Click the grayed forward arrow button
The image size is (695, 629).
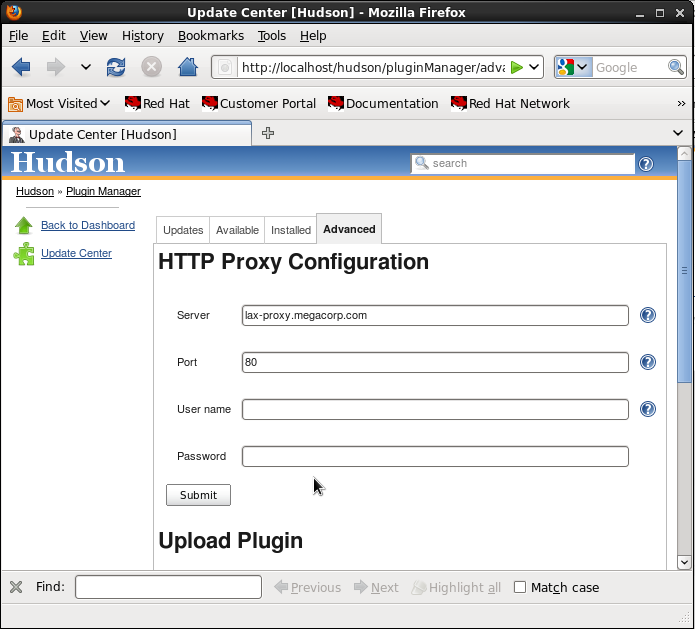[x=56, y=67]
